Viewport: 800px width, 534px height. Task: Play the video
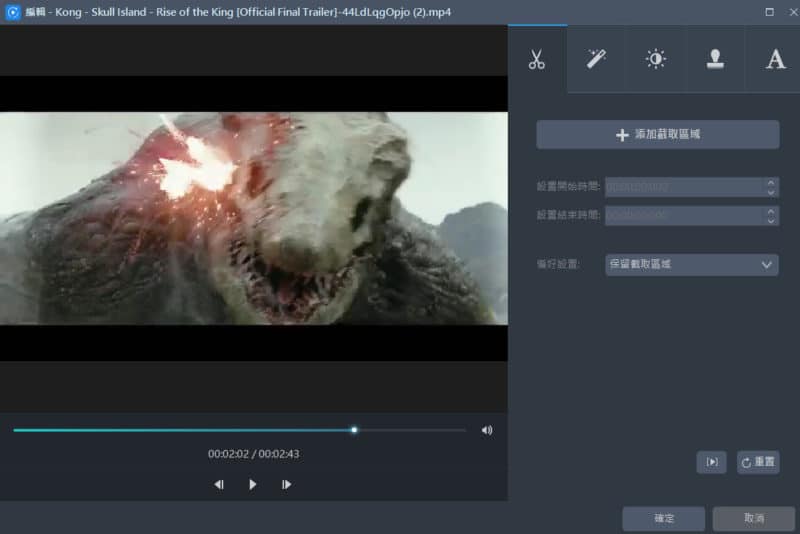[x=253, y=485]
